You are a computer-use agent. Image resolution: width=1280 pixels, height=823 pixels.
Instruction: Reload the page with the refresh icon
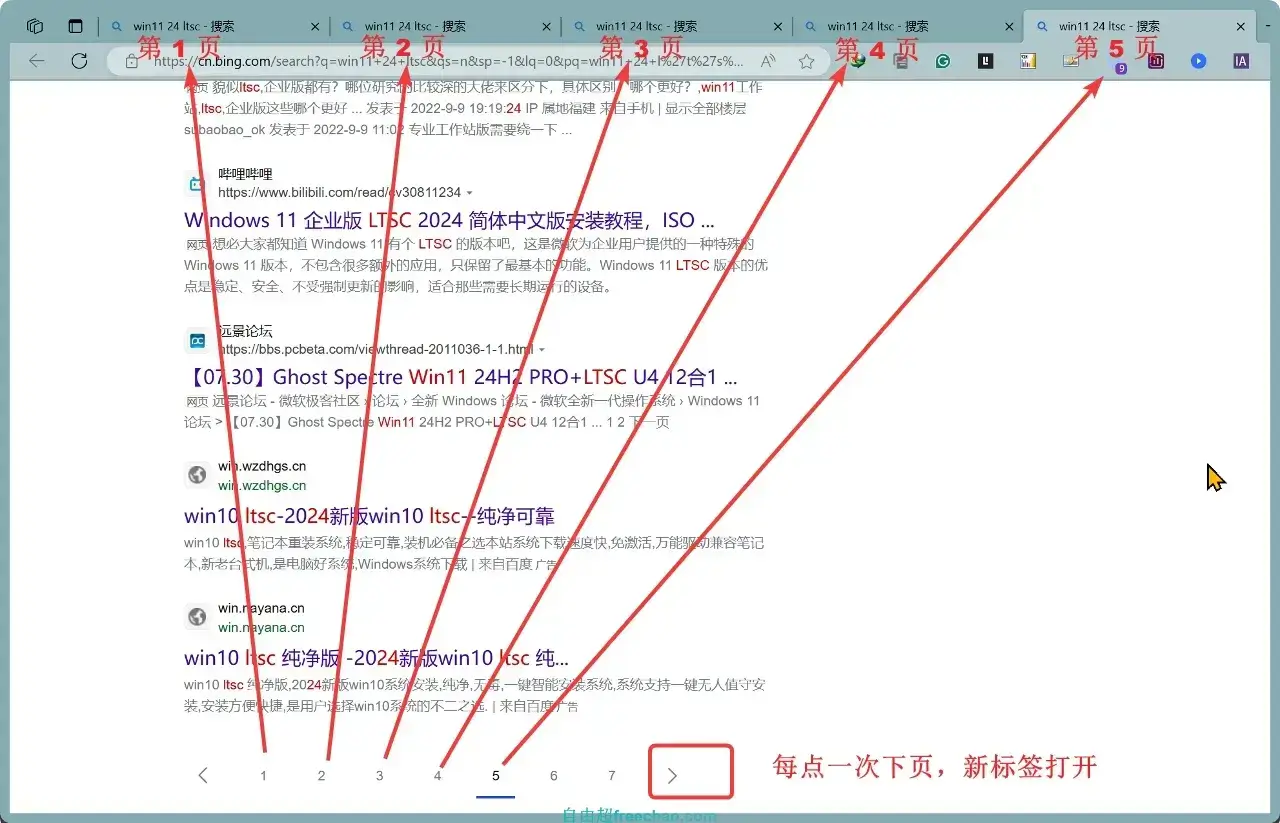coord(80,61)
